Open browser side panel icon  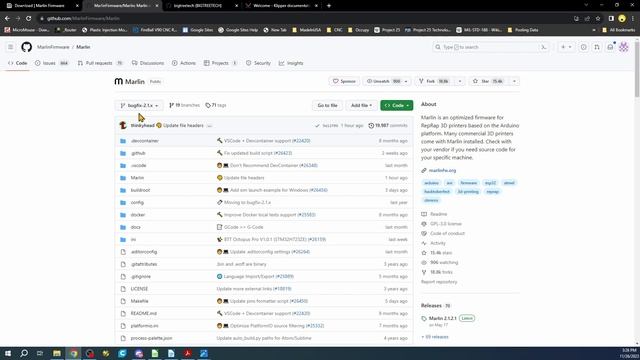[x=611, y=18]
